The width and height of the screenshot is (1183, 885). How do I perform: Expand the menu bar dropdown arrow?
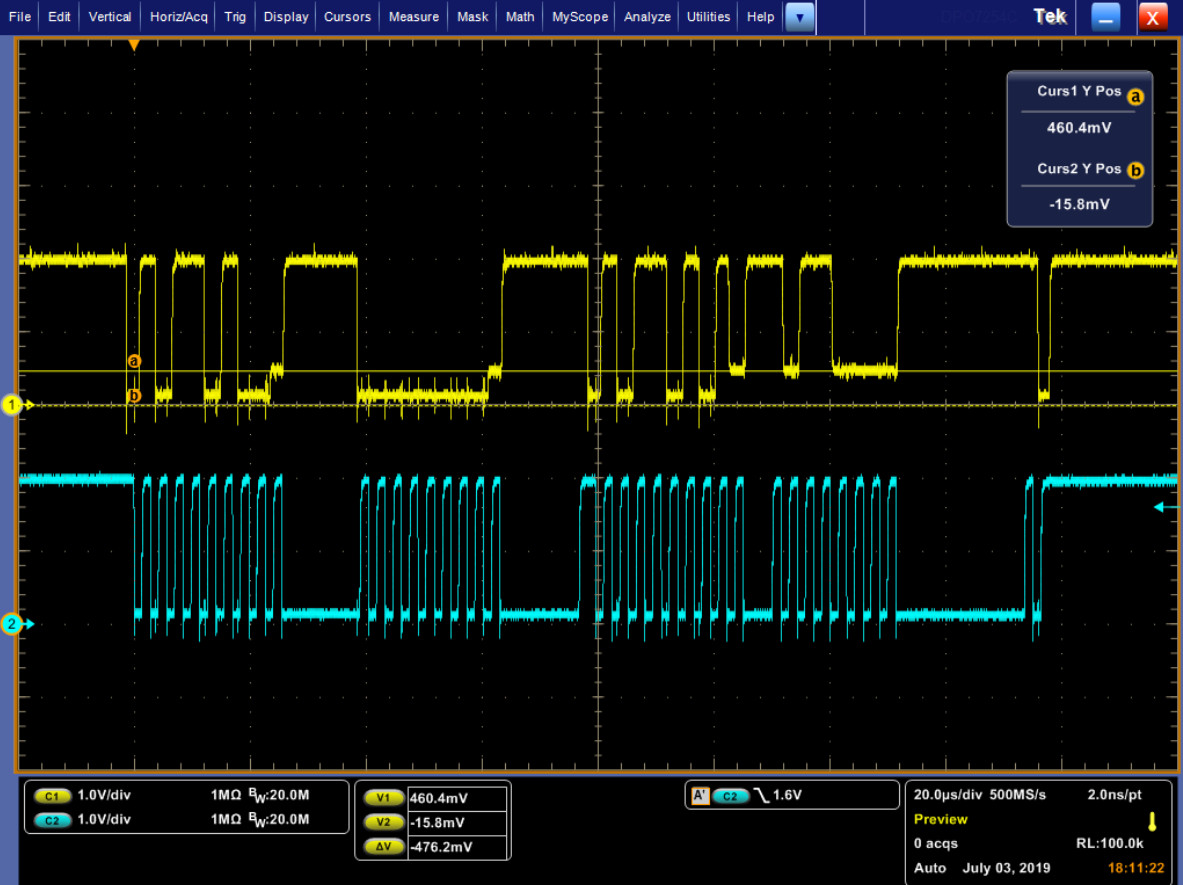tap(800, 17)
